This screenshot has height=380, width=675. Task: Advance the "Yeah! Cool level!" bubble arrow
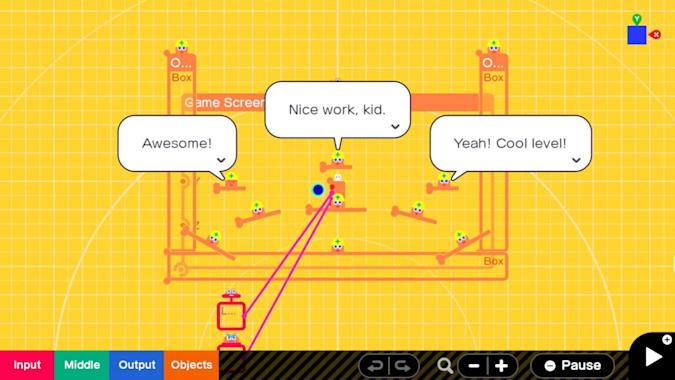[576, 160]
